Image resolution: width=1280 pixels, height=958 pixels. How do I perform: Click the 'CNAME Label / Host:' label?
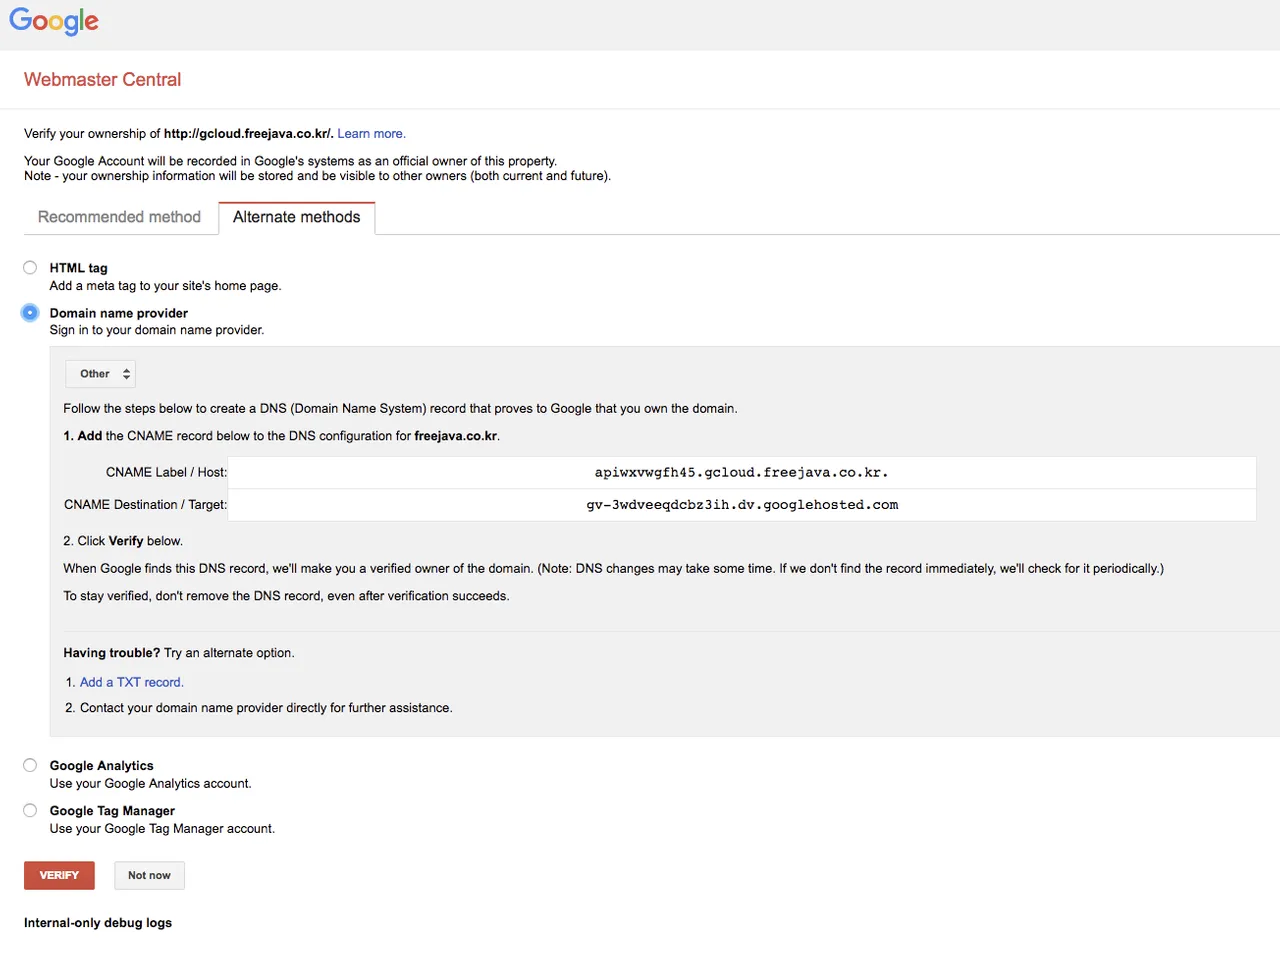pyautogui.click(x=166, y=472)
